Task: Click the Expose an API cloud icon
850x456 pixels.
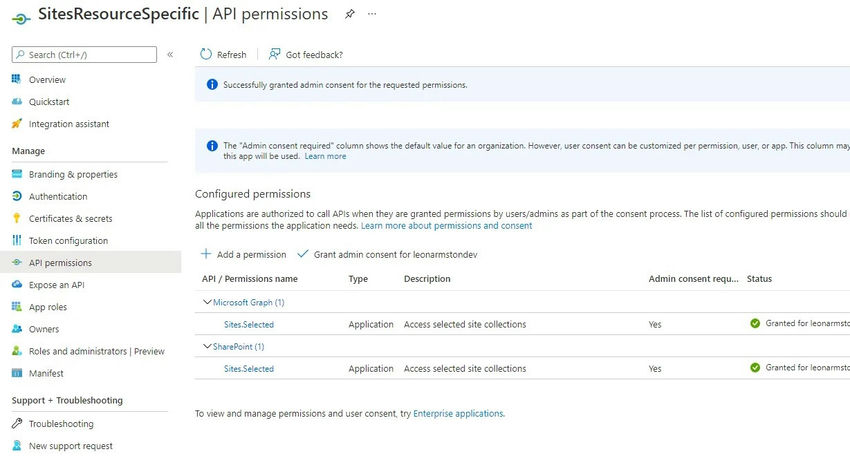Action: pos(17,285)
